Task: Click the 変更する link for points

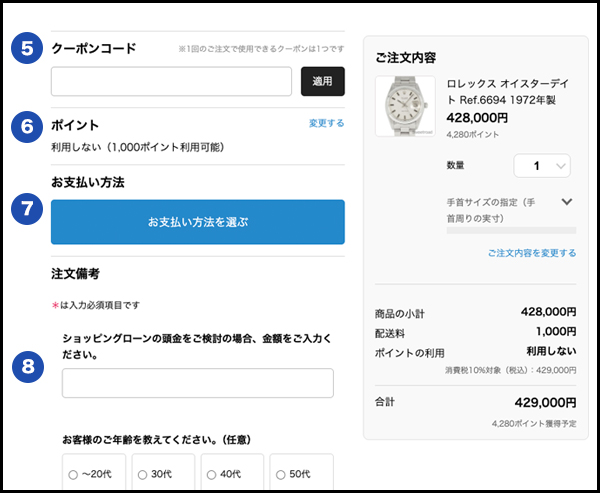Action: tap(326, 124)
